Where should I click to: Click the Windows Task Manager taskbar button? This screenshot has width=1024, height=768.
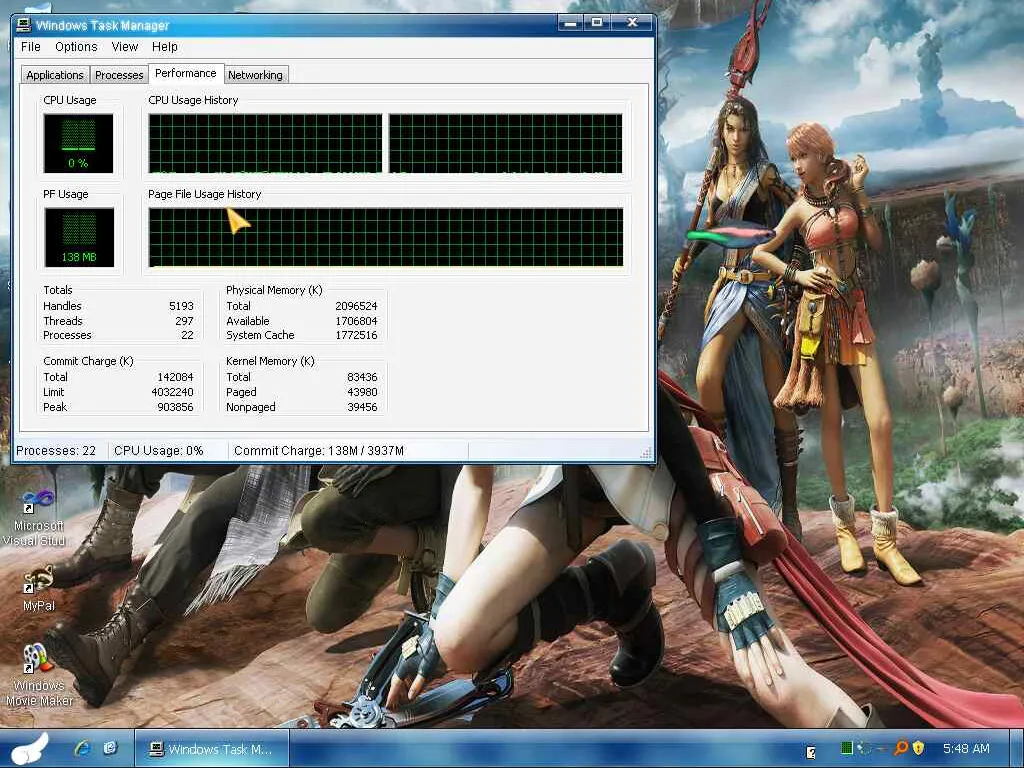211,749
